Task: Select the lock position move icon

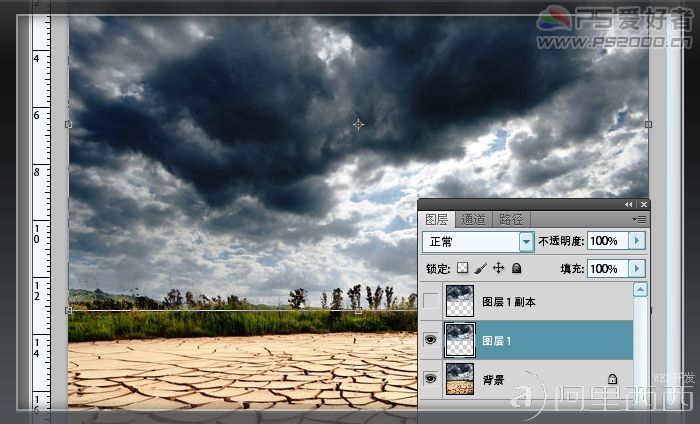Action: coord(498,268)
